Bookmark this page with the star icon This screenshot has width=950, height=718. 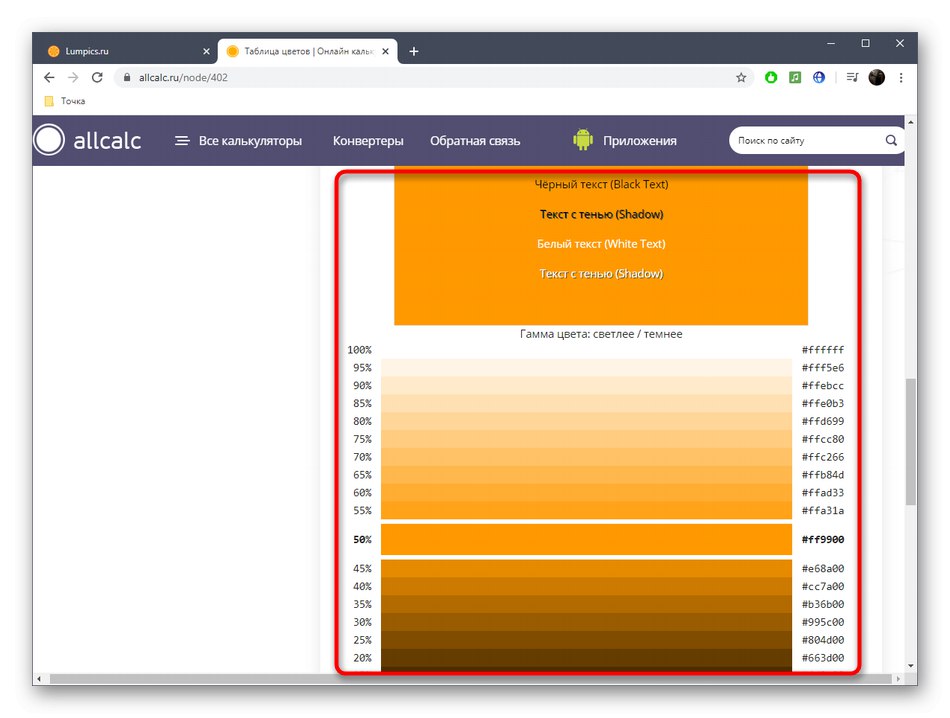(x=740, y=78)
